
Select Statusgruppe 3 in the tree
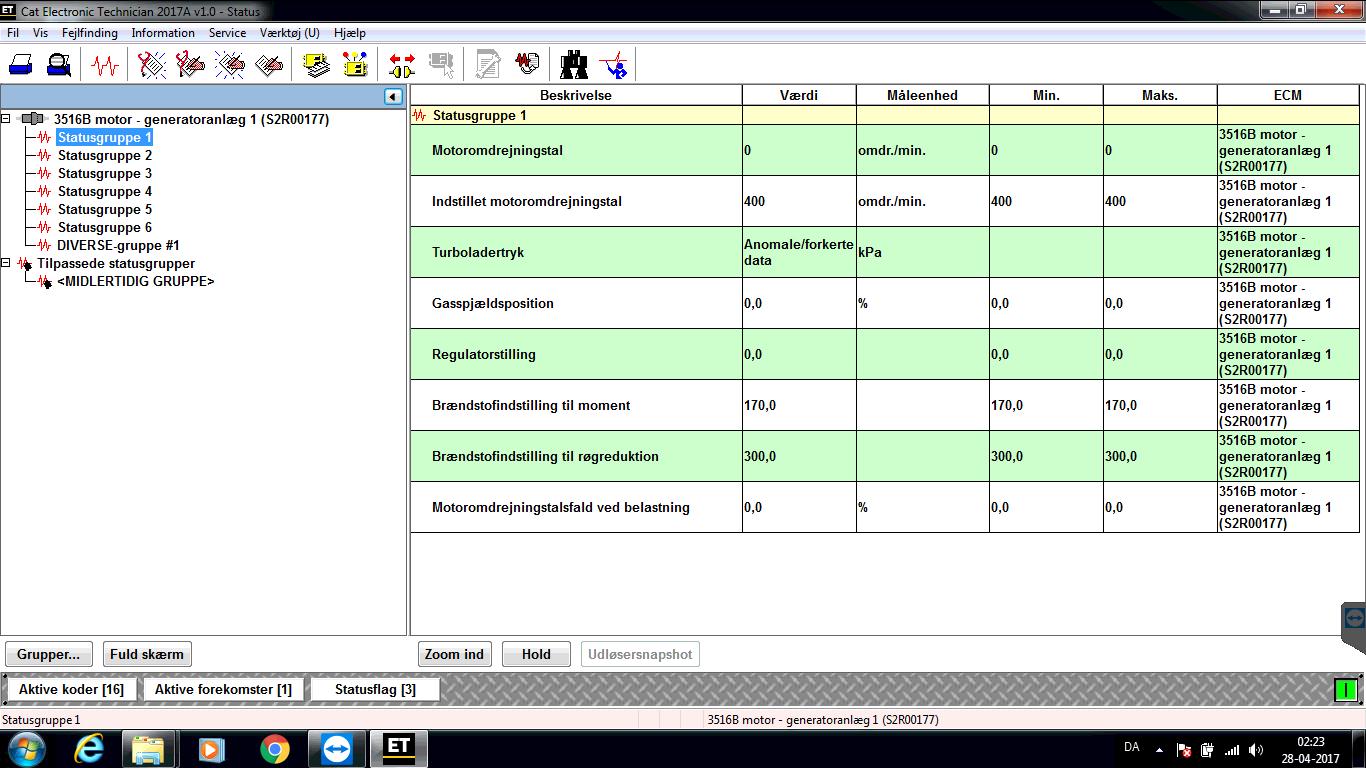105,173
